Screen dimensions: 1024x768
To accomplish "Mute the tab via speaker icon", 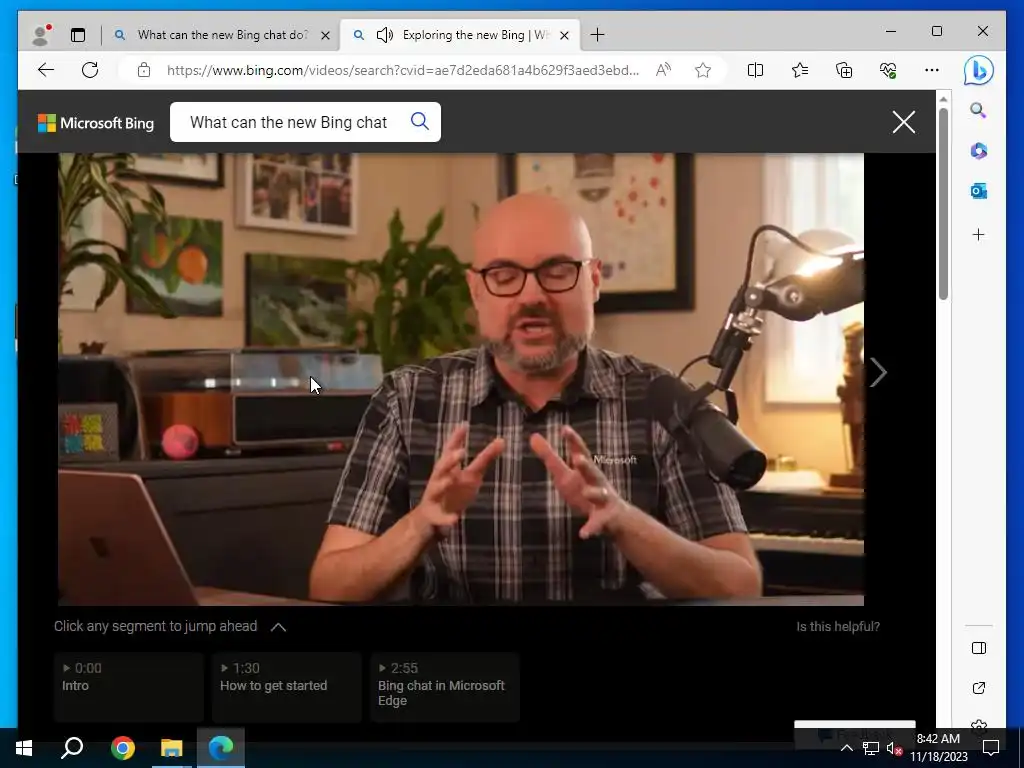I will (x=385, y=35).
